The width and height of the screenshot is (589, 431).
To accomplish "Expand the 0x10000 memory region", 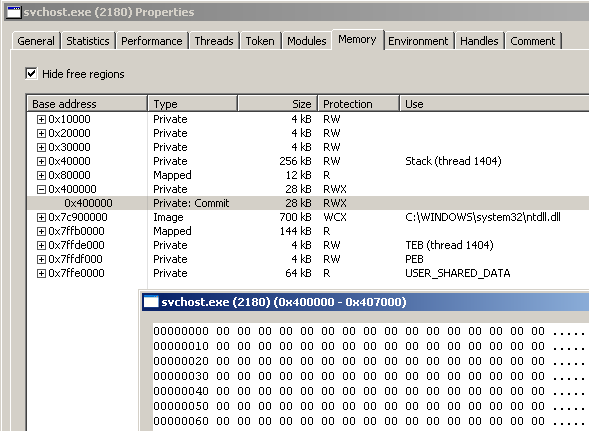I will point(41,119).
